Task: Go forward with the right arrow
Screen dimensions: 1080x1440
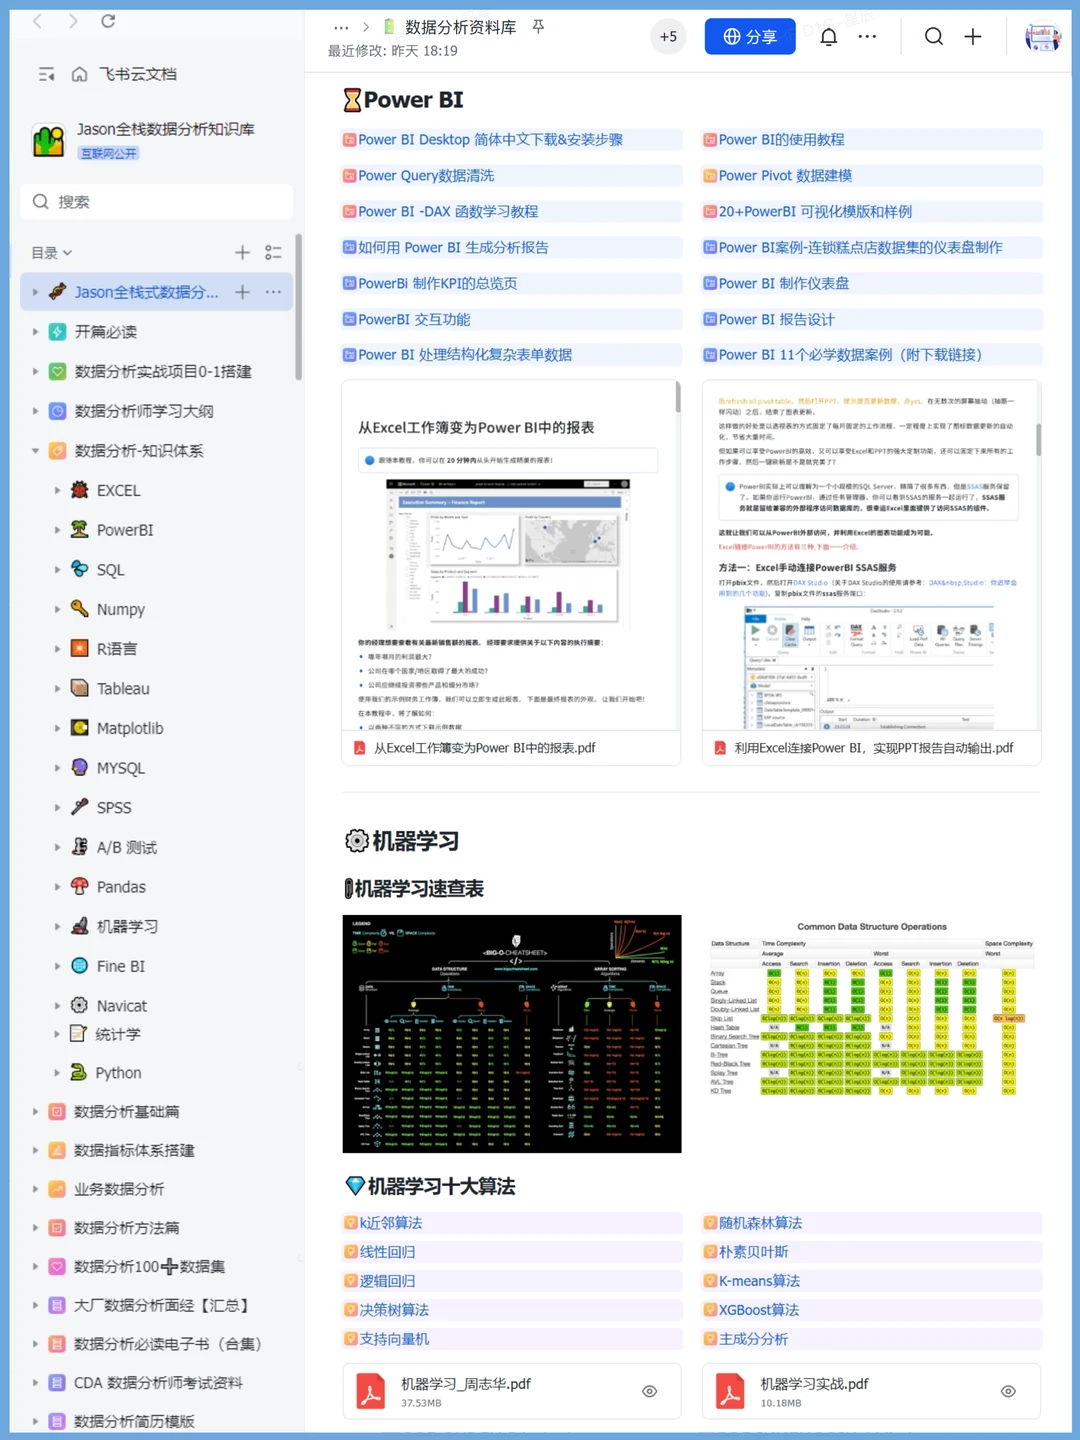Action: (x=73, y=21)
